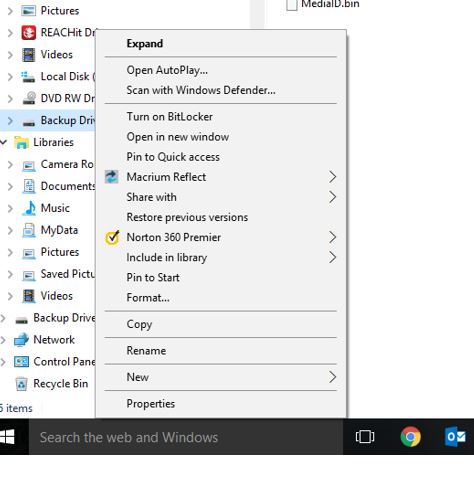The width and height of the screenshot is (474, 487).
Task: Click the Macrium Reflect icon in context menu
Action: pyautogui.click(x=111, y=177)
